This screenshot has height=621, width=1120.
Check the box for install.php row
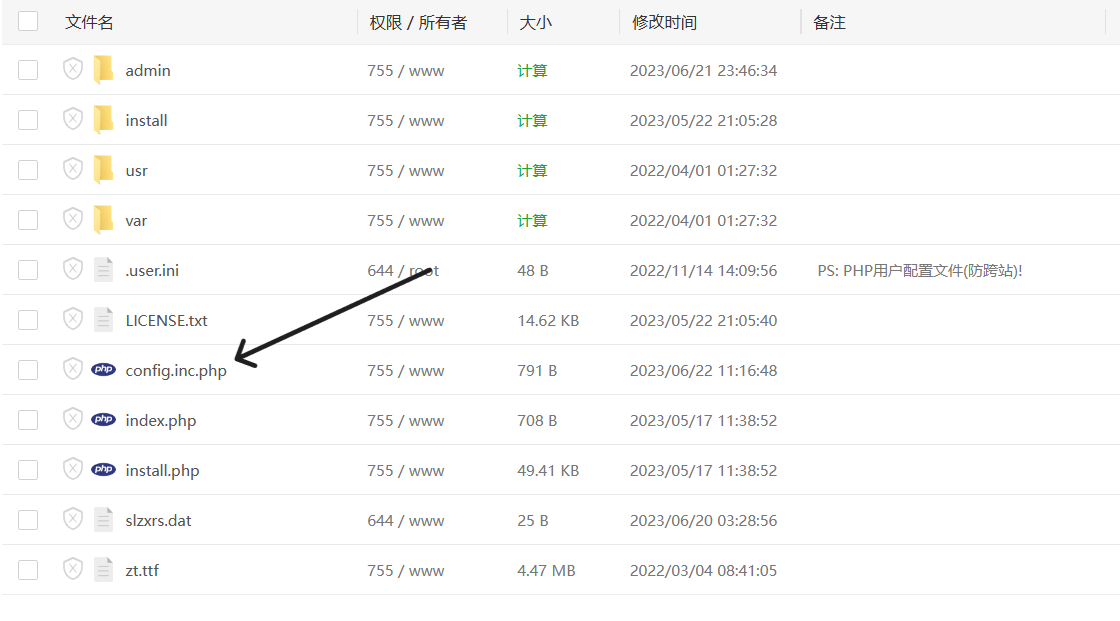[x=28, y=470]
